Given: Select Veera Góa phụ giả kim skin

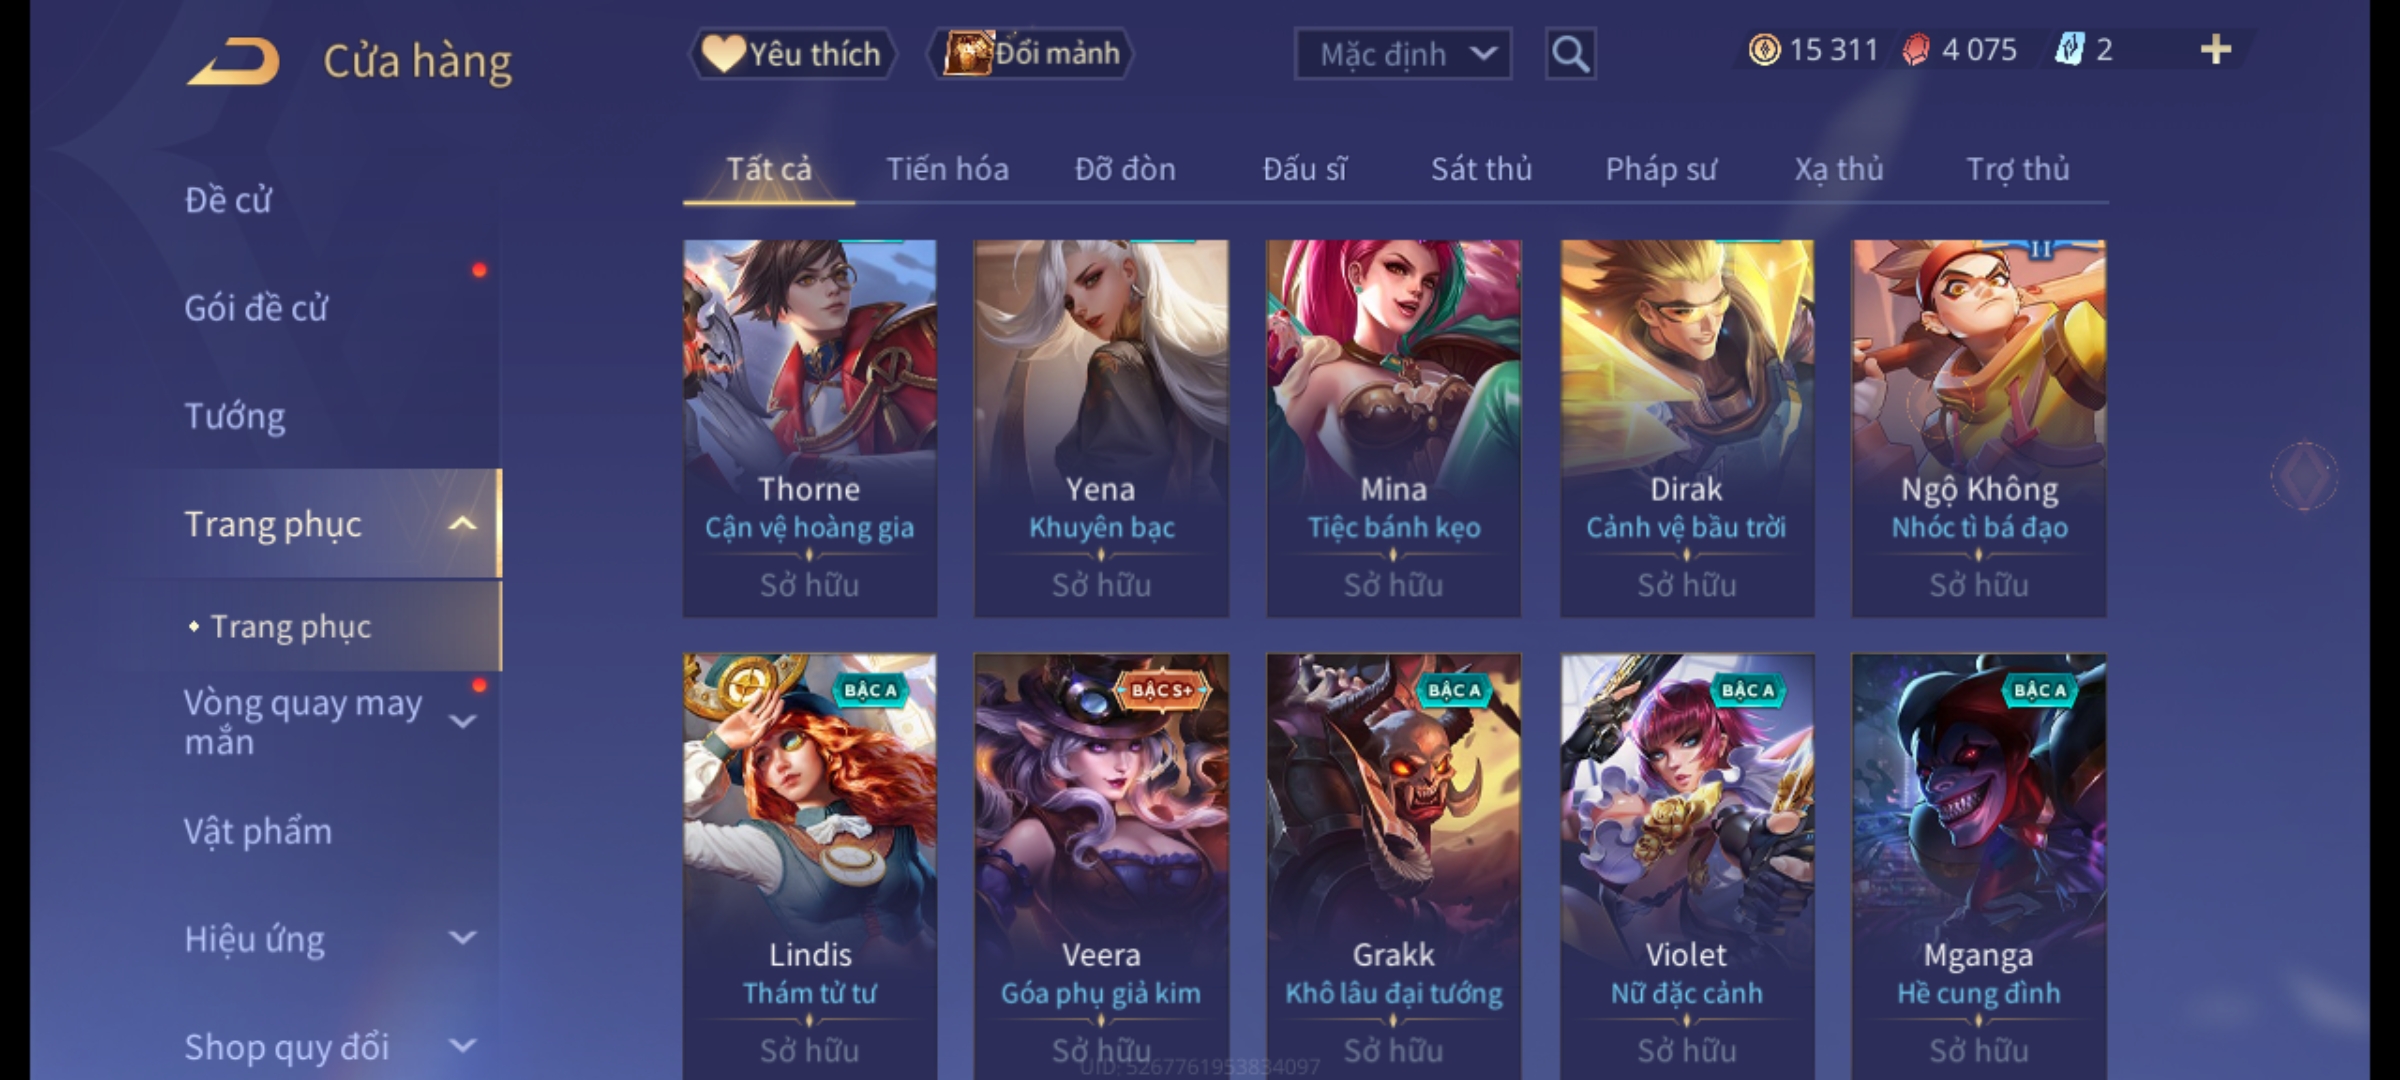Looking at the screenshot, I should [1101, 865].
